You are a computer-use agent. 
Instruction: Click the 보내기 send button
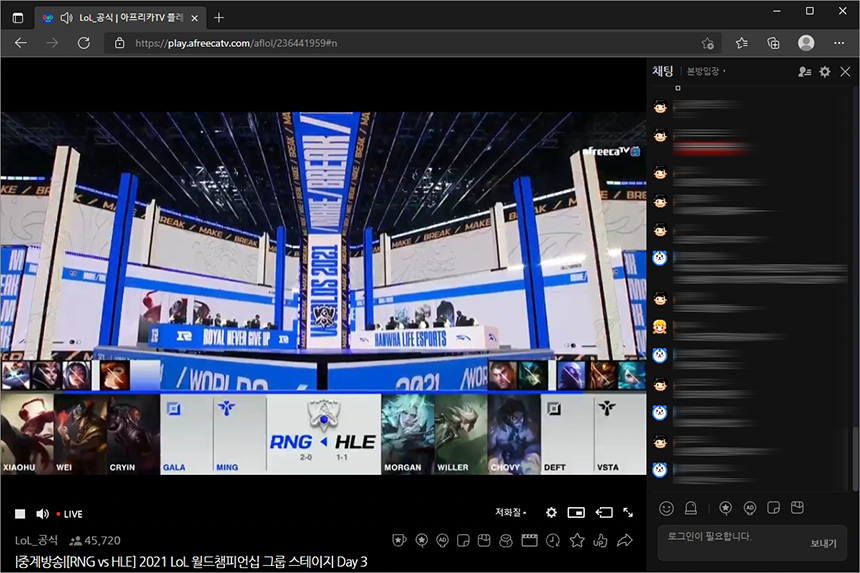[823, 543]
